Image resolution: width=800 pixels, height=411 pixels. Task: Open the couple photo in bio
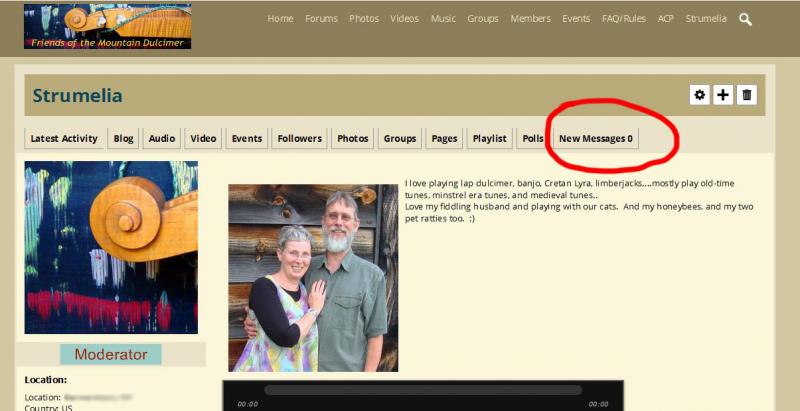pyautogui.click(x=313, y=278)
